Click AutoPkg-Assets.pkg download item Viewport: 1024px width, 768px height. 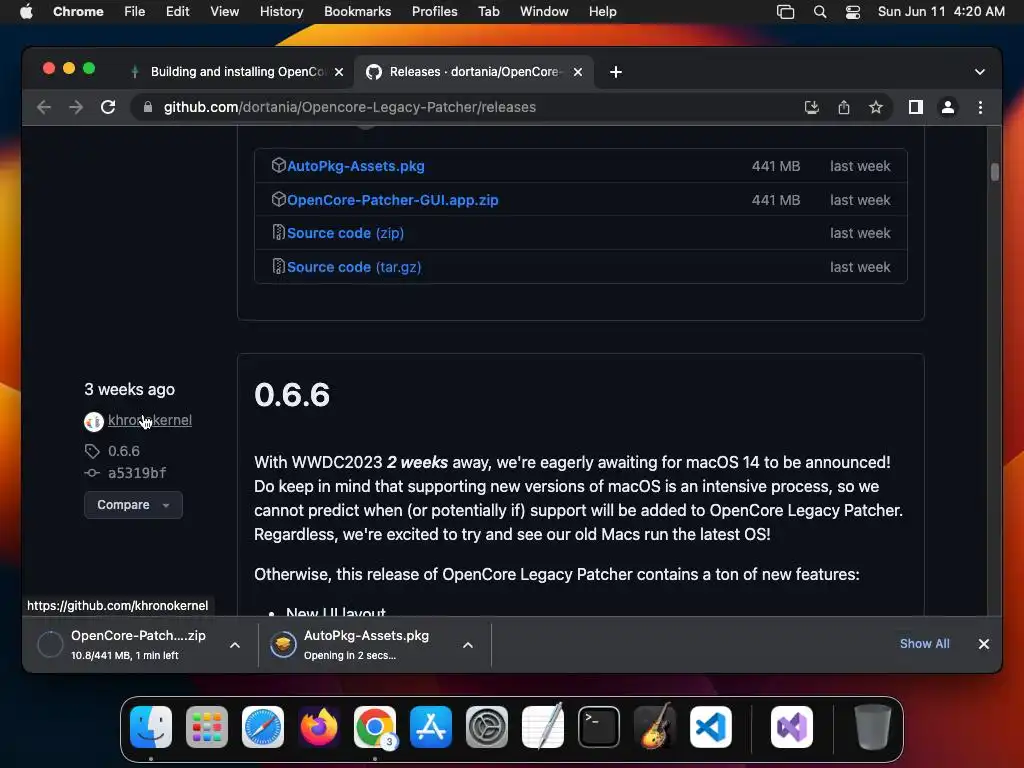(366, 645)
